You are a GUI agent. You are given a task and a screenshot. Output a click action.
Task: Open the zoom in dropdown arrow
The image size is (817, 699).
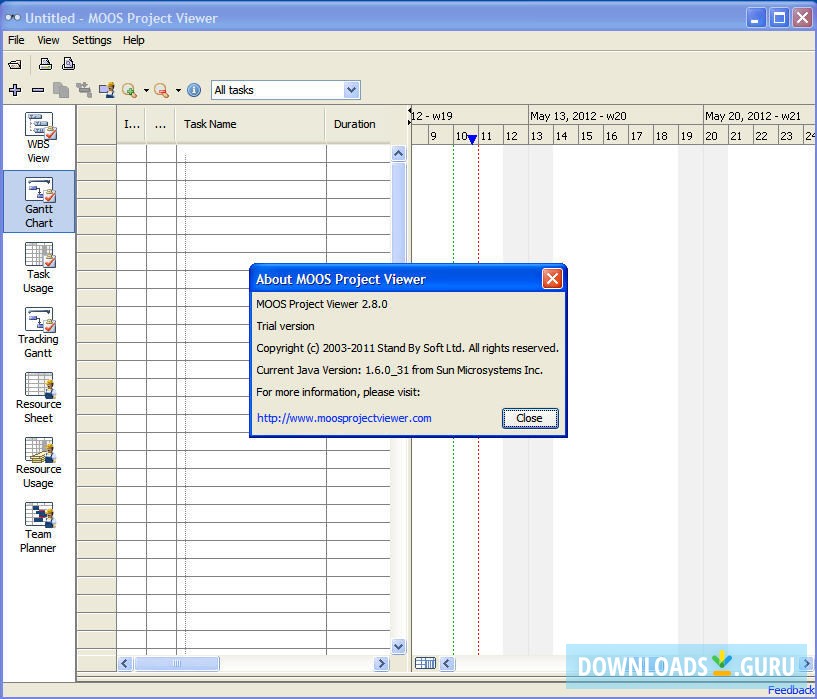[x=146, y=90]
